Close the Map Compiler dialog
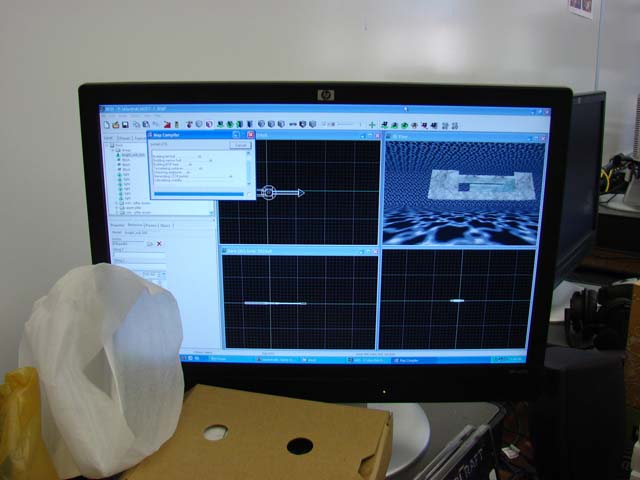The width and height of the screenshot is (640, 480). click(250, 134)
